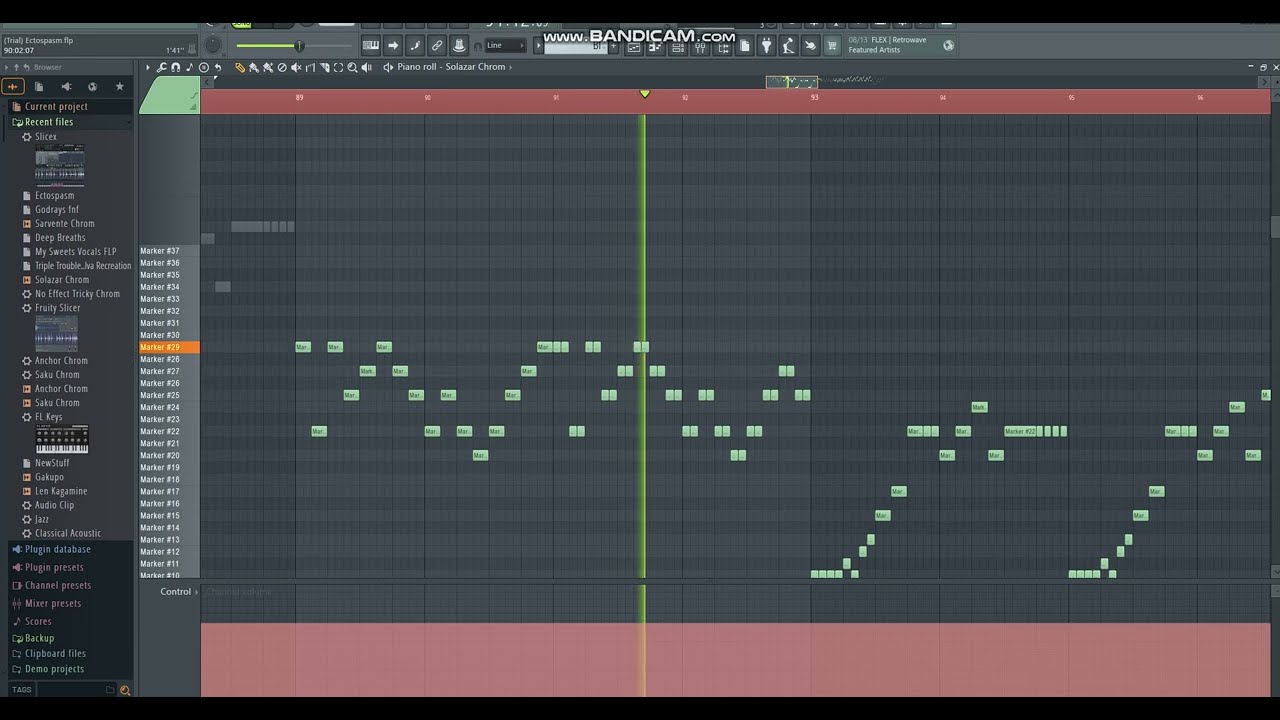Click the piano roll overview minimap thumbnail
Screen dimensions: 1280x720
click(x=792, y=82)
